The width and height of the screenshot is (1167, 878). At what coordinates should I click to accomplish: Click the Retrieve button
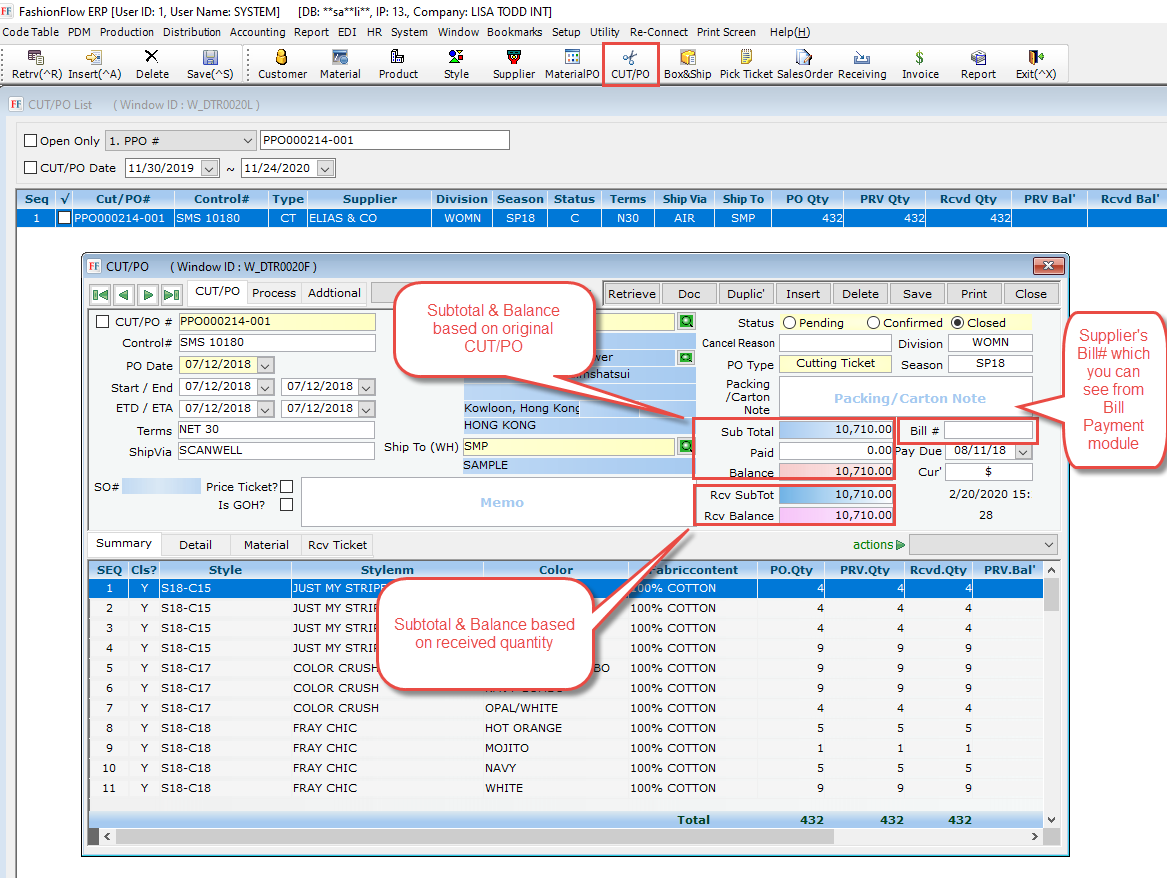(x=632, y=294)
